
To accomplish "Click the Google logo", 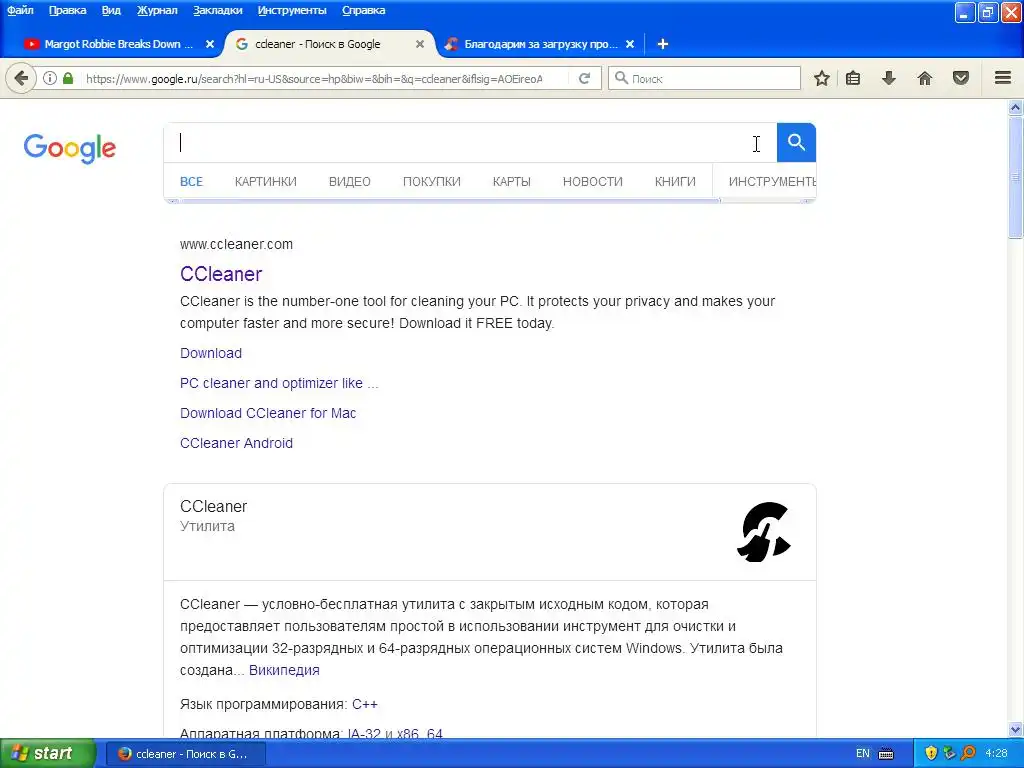I will (70, 148).
